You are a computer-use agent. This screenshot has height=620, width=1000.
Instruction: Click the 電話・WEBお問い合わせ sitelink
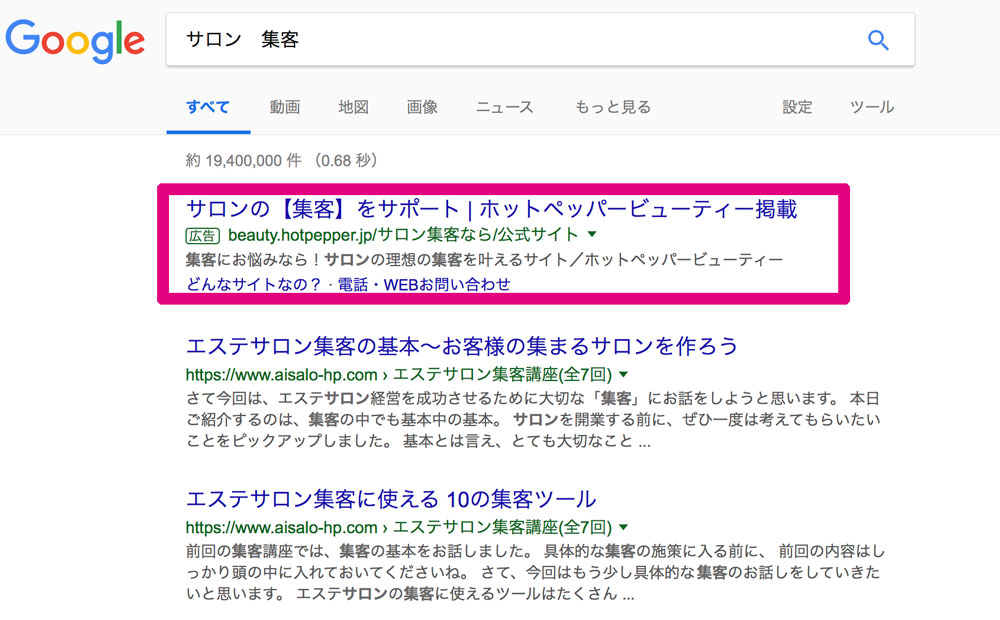(x=424, y=284)
